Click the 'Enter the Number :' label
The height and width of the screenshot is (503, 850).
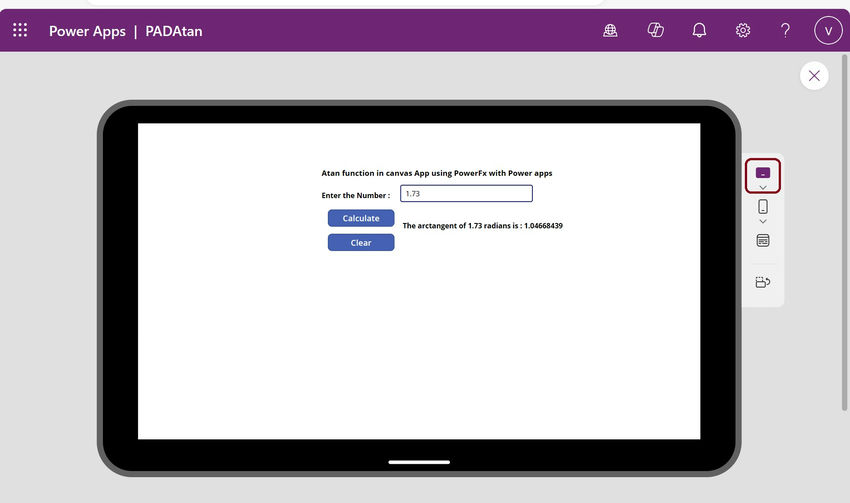(x=356, y=195)
